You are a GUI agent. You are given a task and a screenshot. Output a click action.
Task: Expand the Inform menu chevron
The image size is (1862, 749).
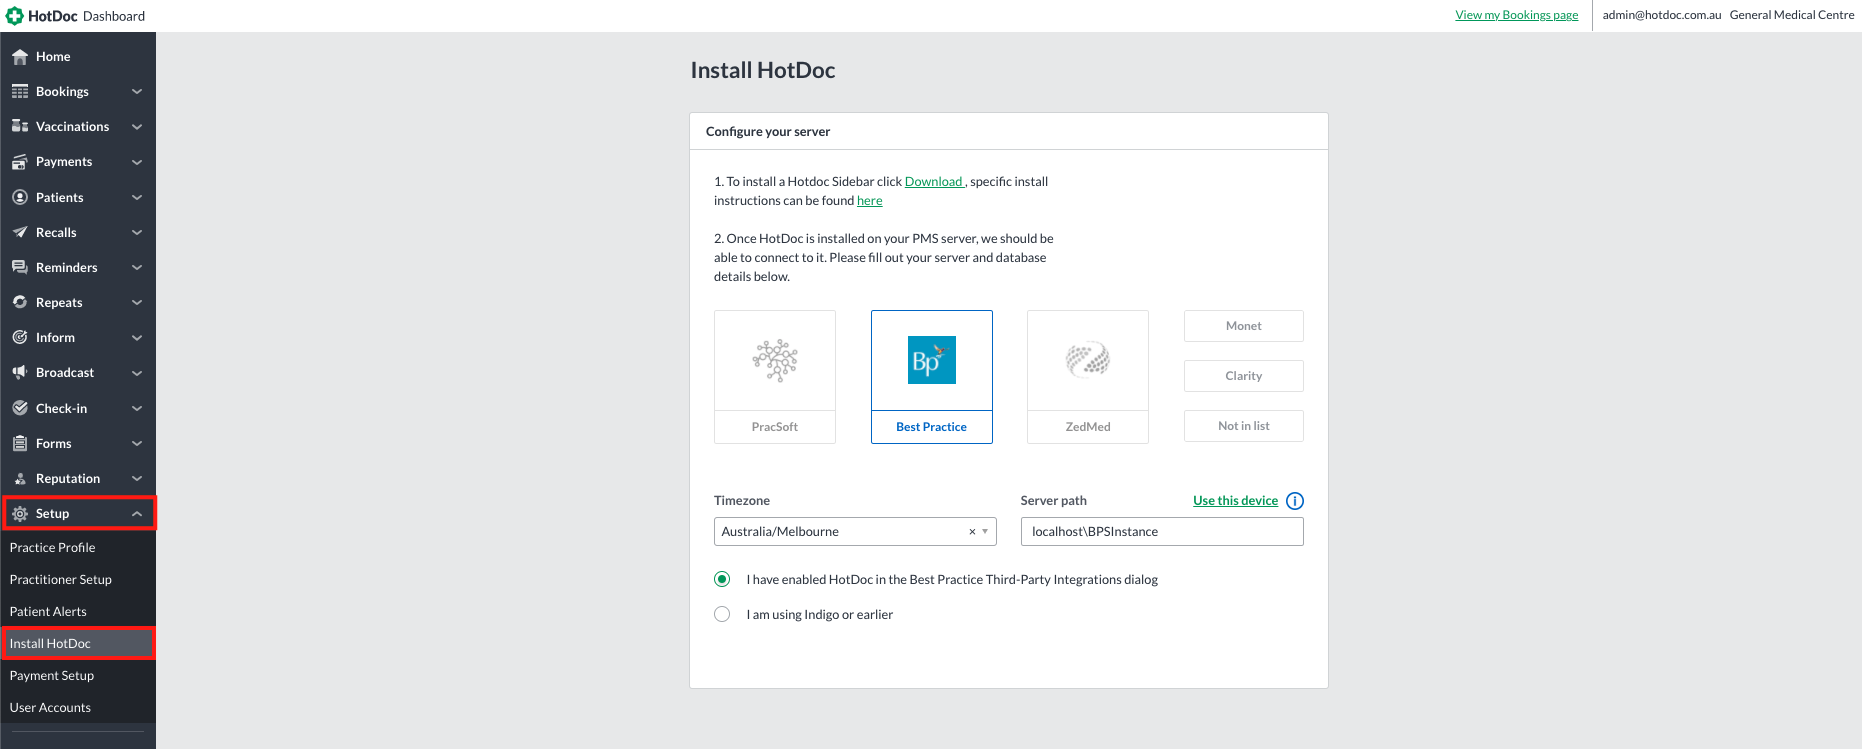pos(137,338)
